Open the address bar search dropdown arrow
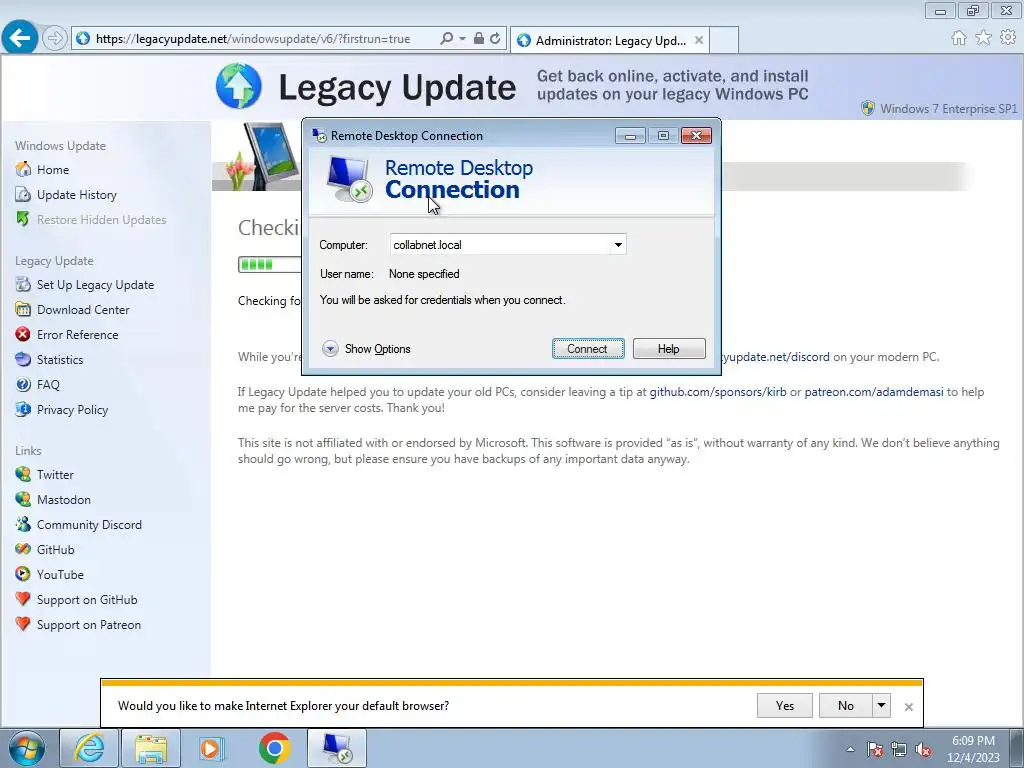 [462, 39]
